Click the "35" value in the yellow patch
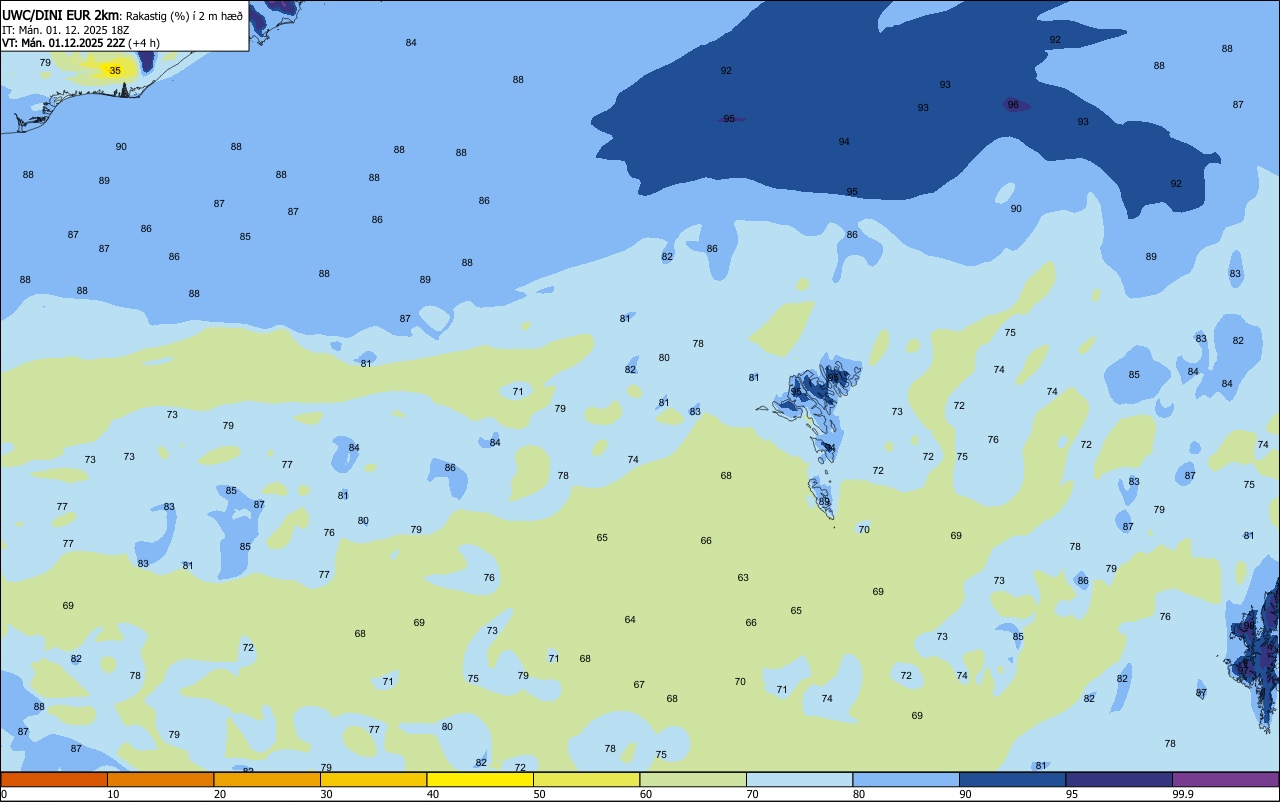Screen dimensions: 1280x802 (115, 71)
